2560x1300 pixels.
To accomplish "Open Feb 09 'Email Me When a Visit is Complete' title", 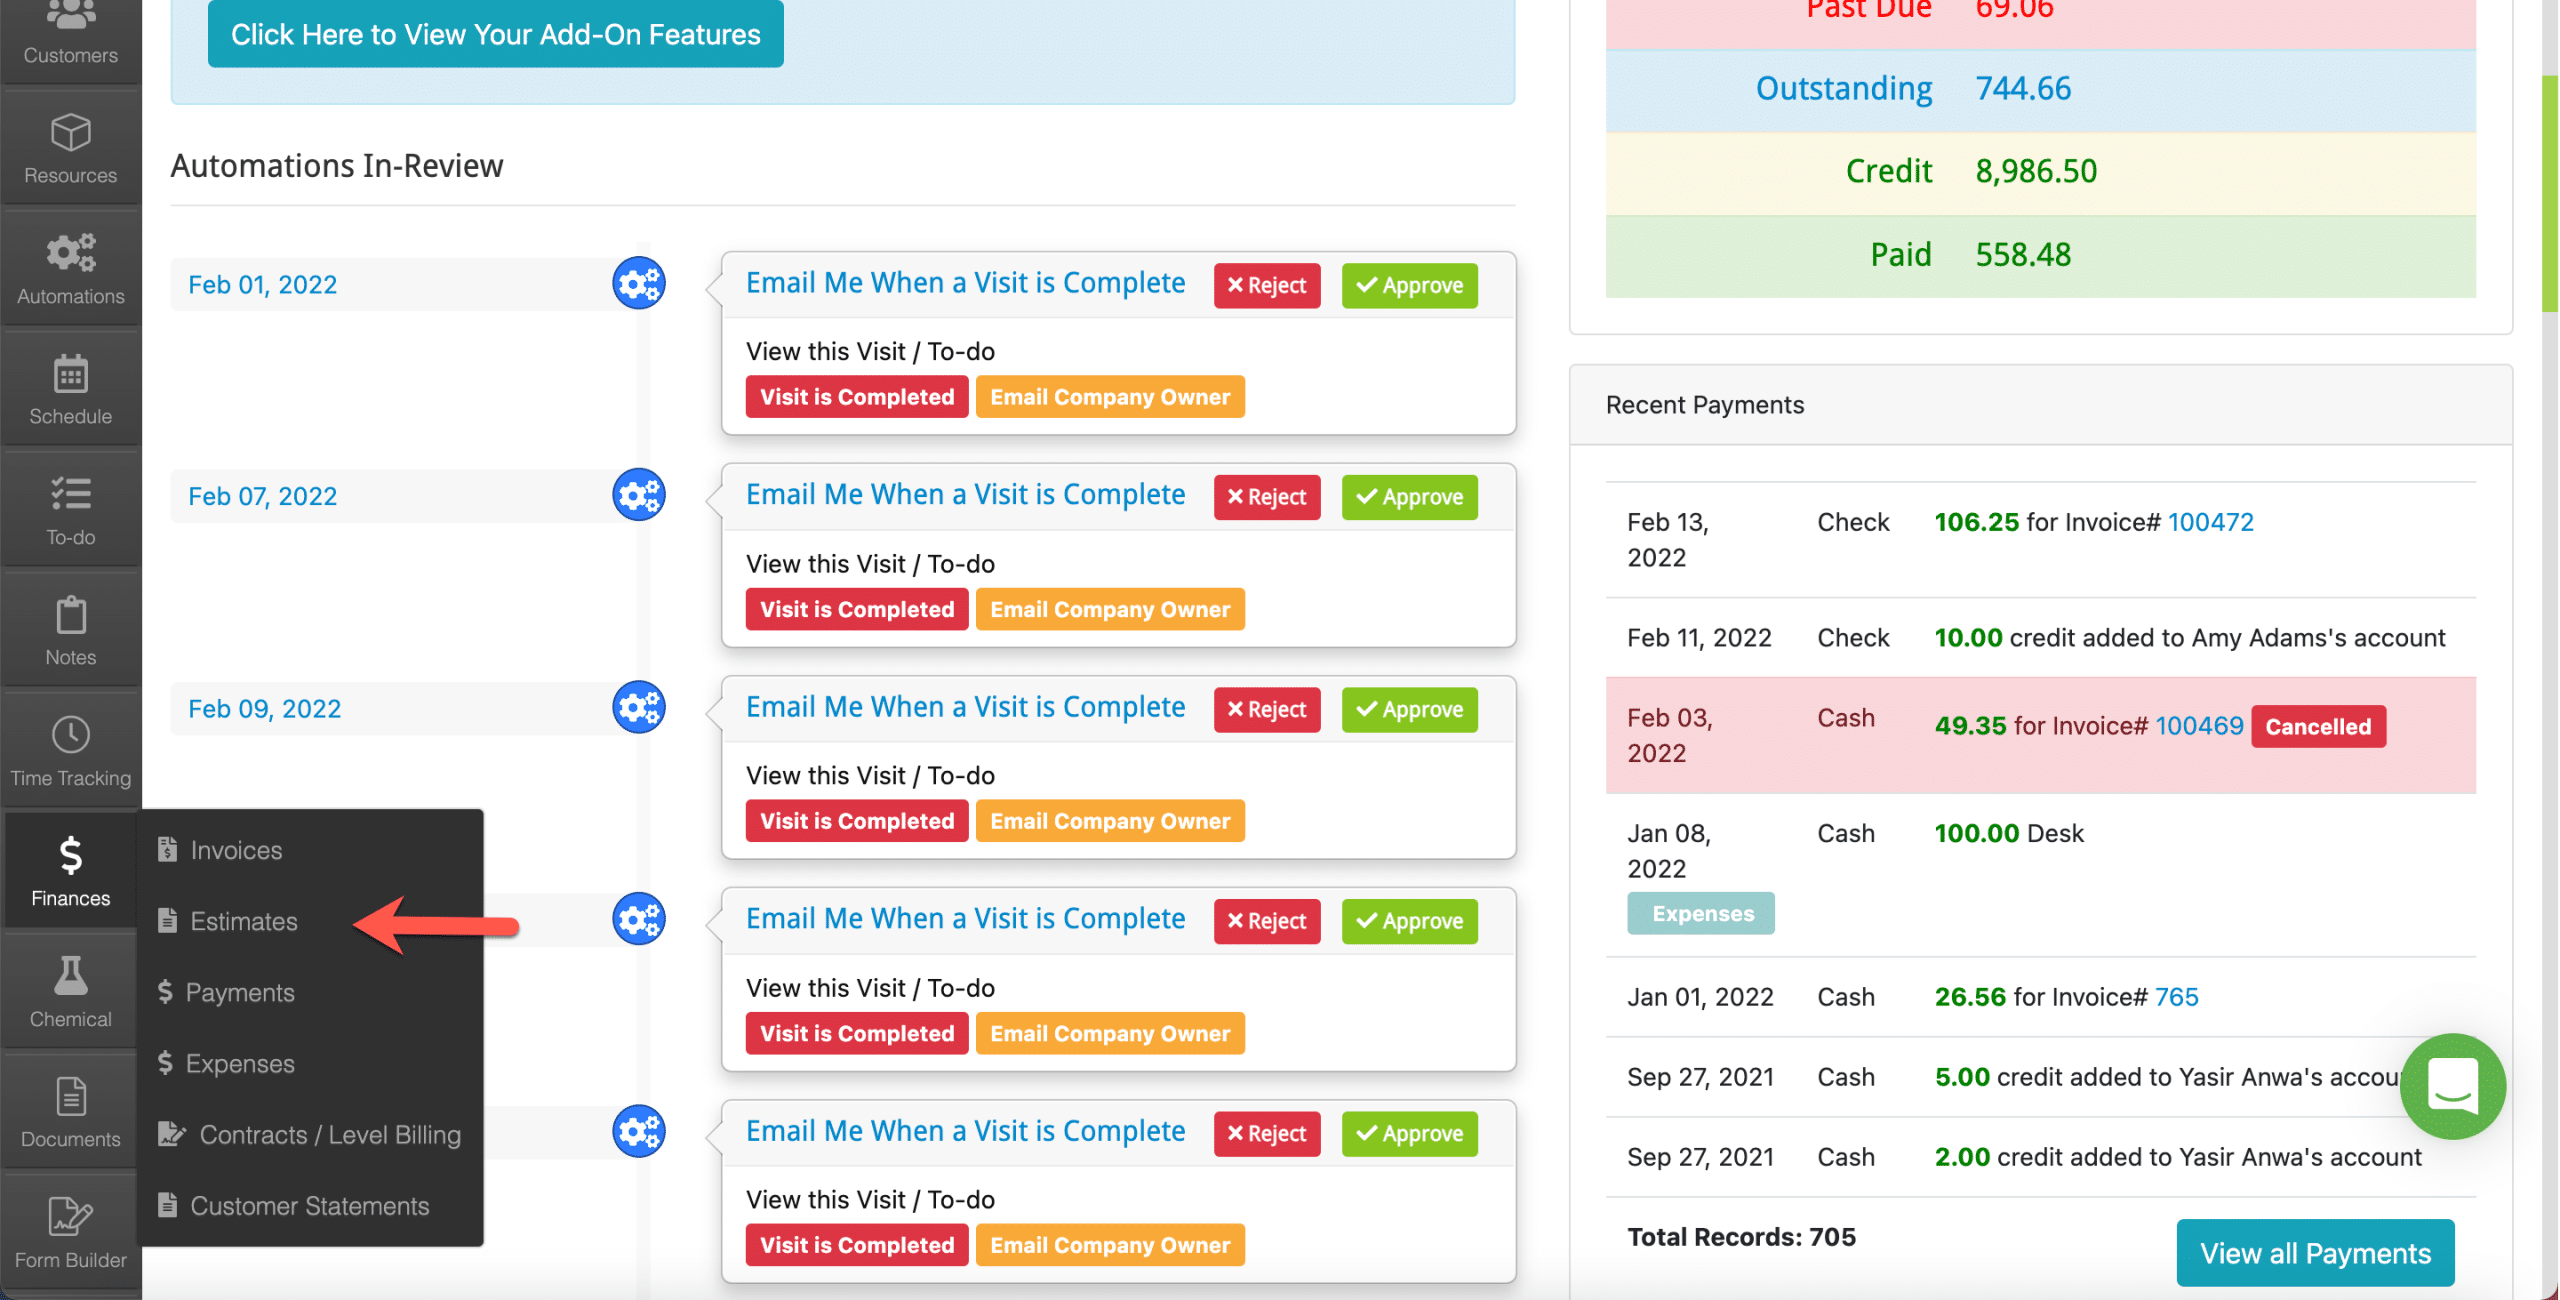I will pos(965,707).
